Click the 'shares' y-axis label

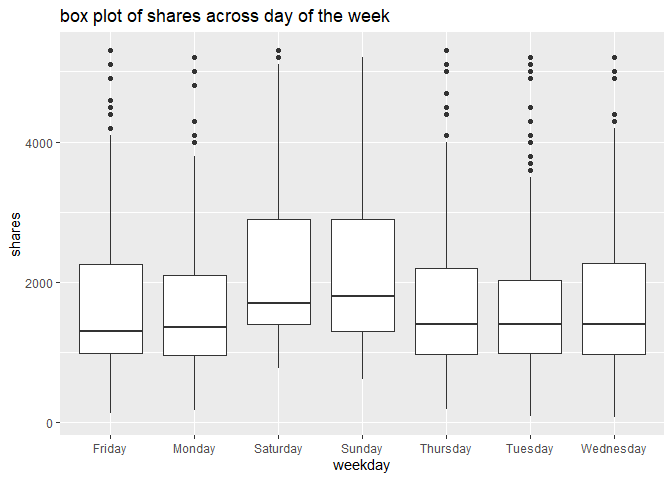pos(15,235)
